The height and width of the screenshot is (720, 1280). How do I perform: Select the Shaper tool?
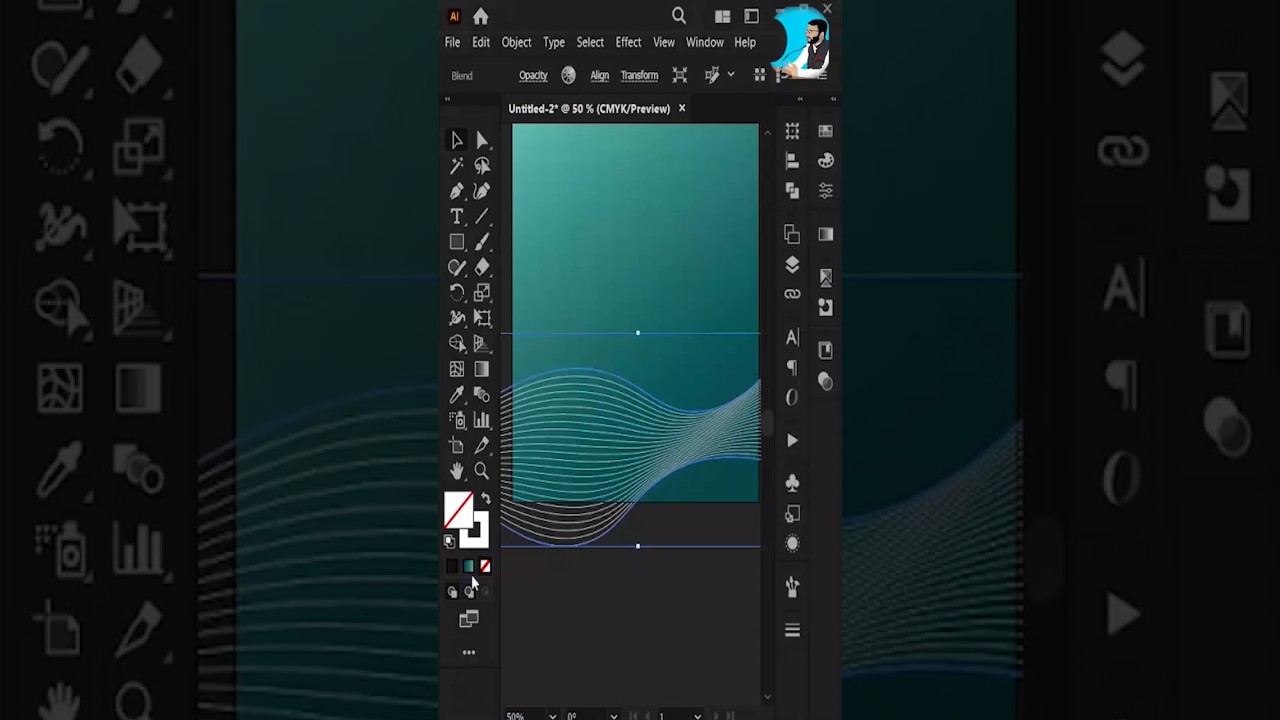(457, 267)
